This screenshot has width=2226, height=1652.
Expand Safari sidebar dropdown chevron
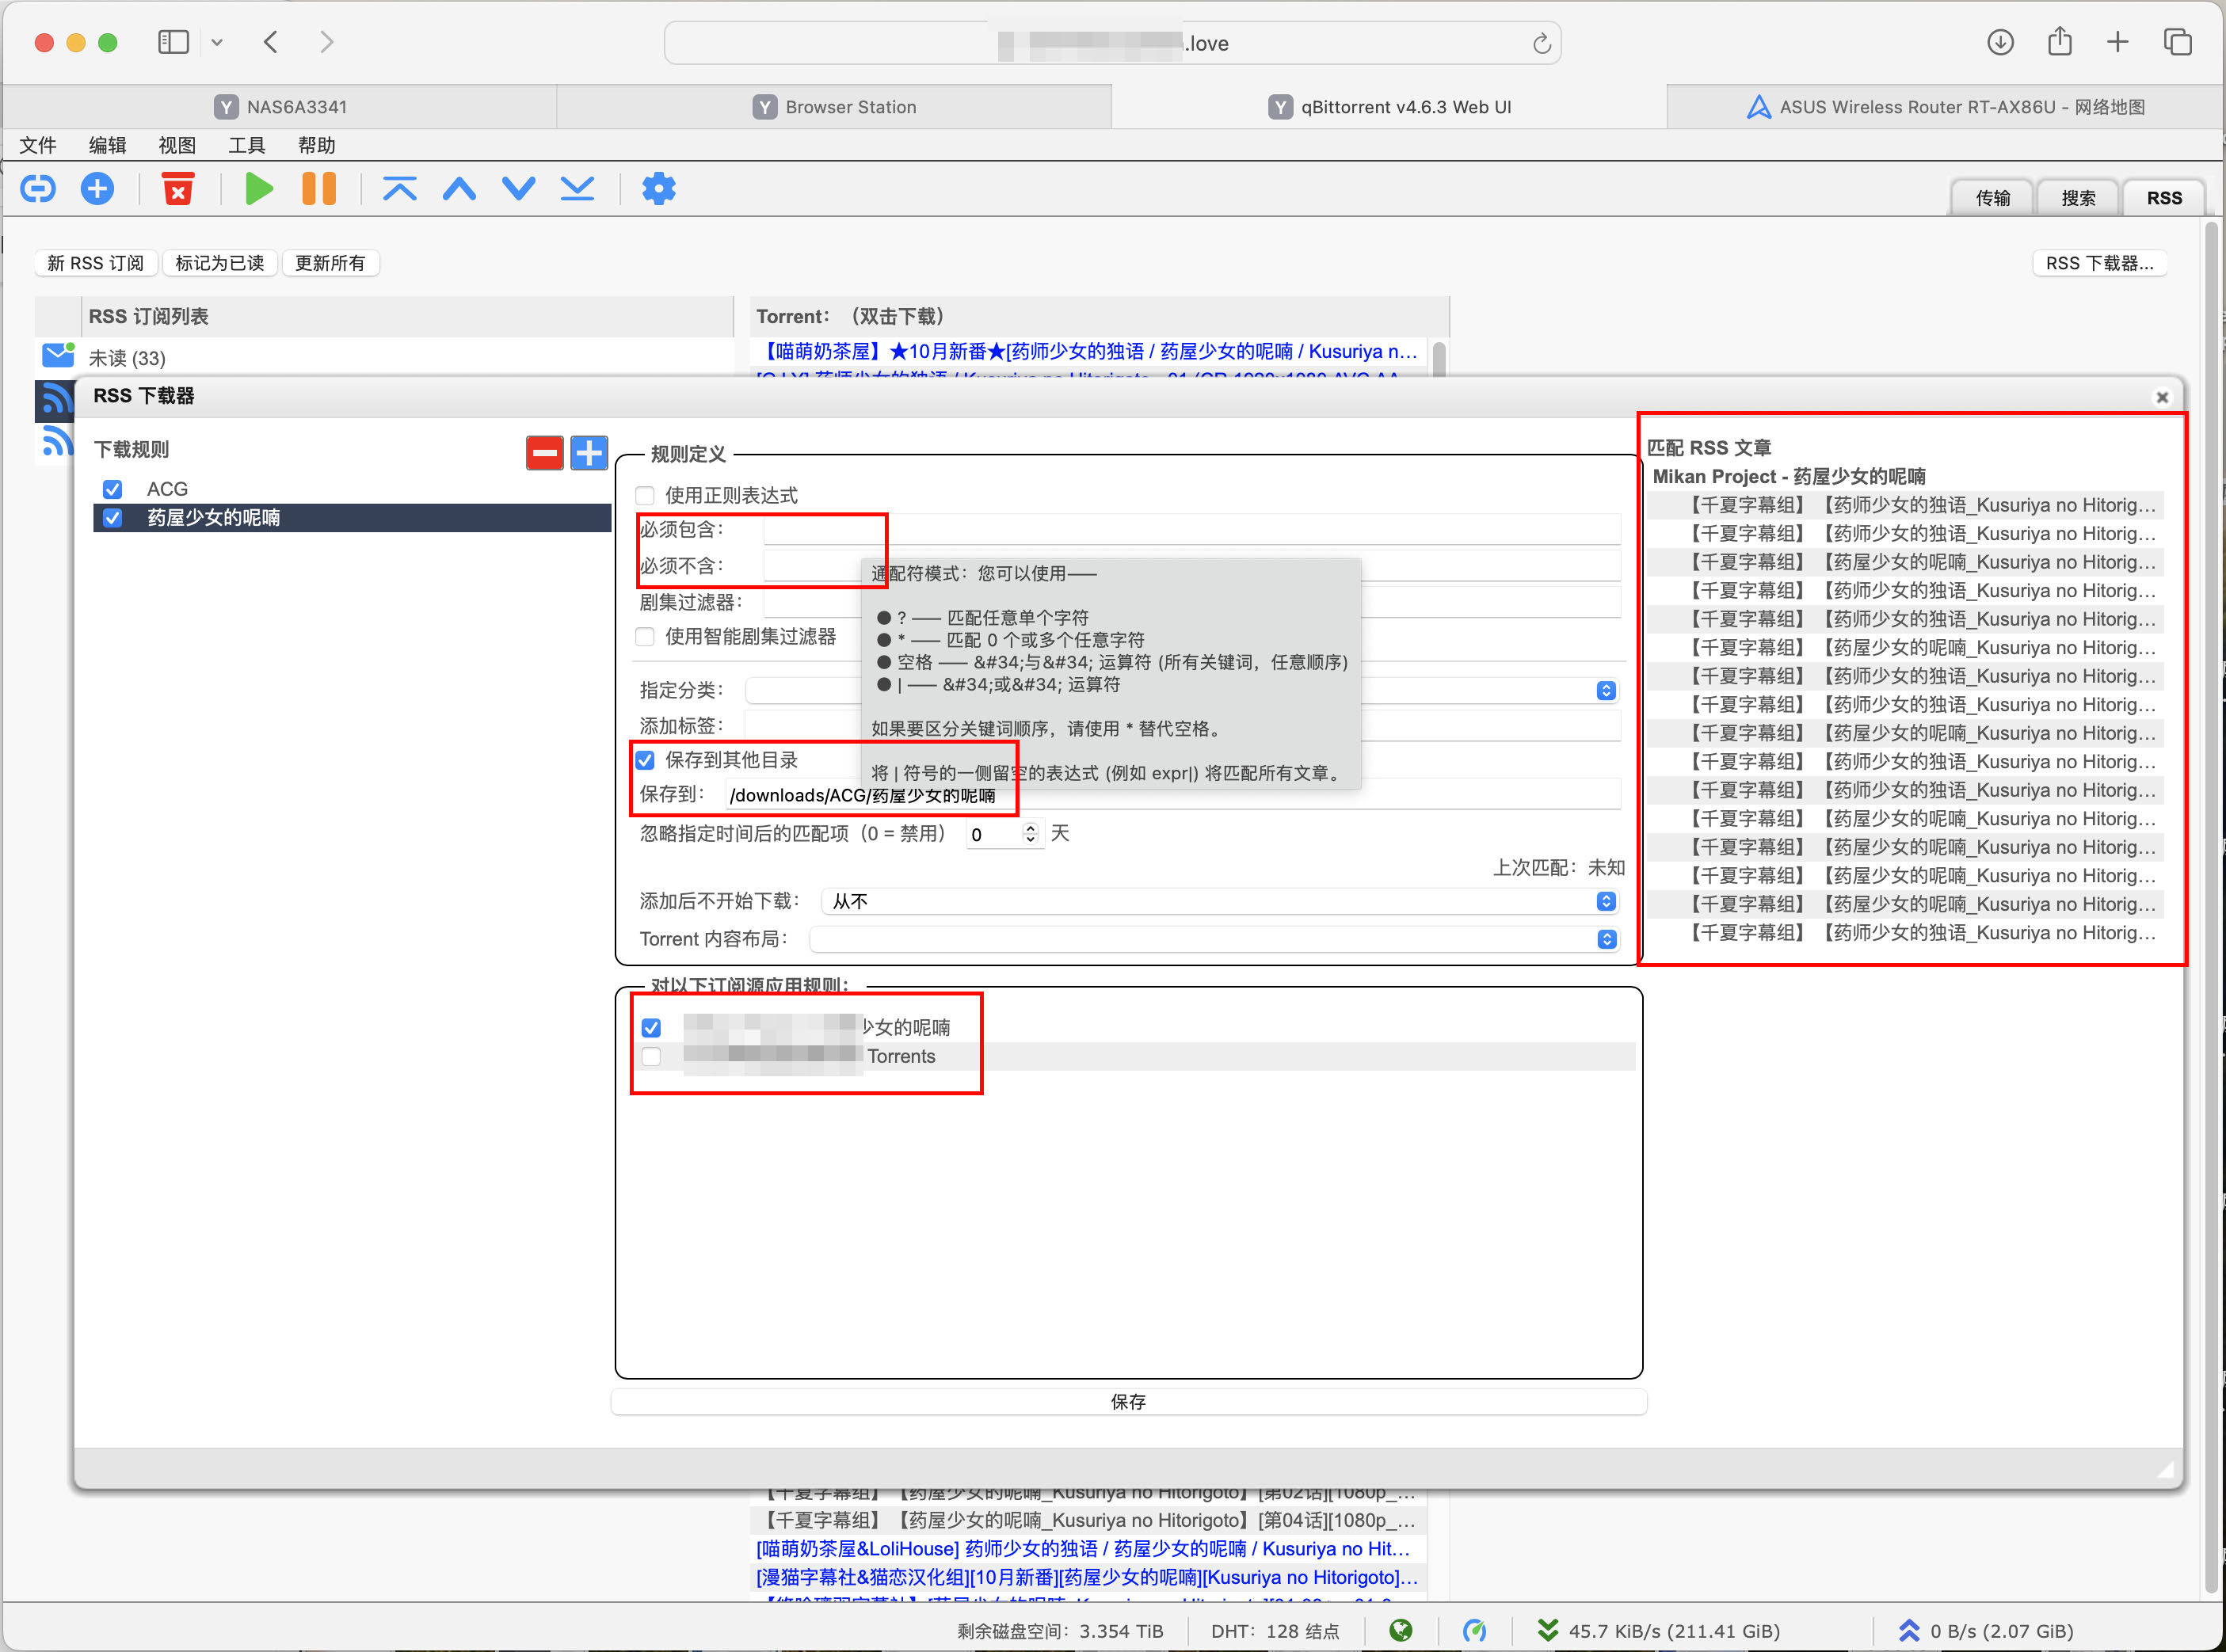[x=217, y=42]
